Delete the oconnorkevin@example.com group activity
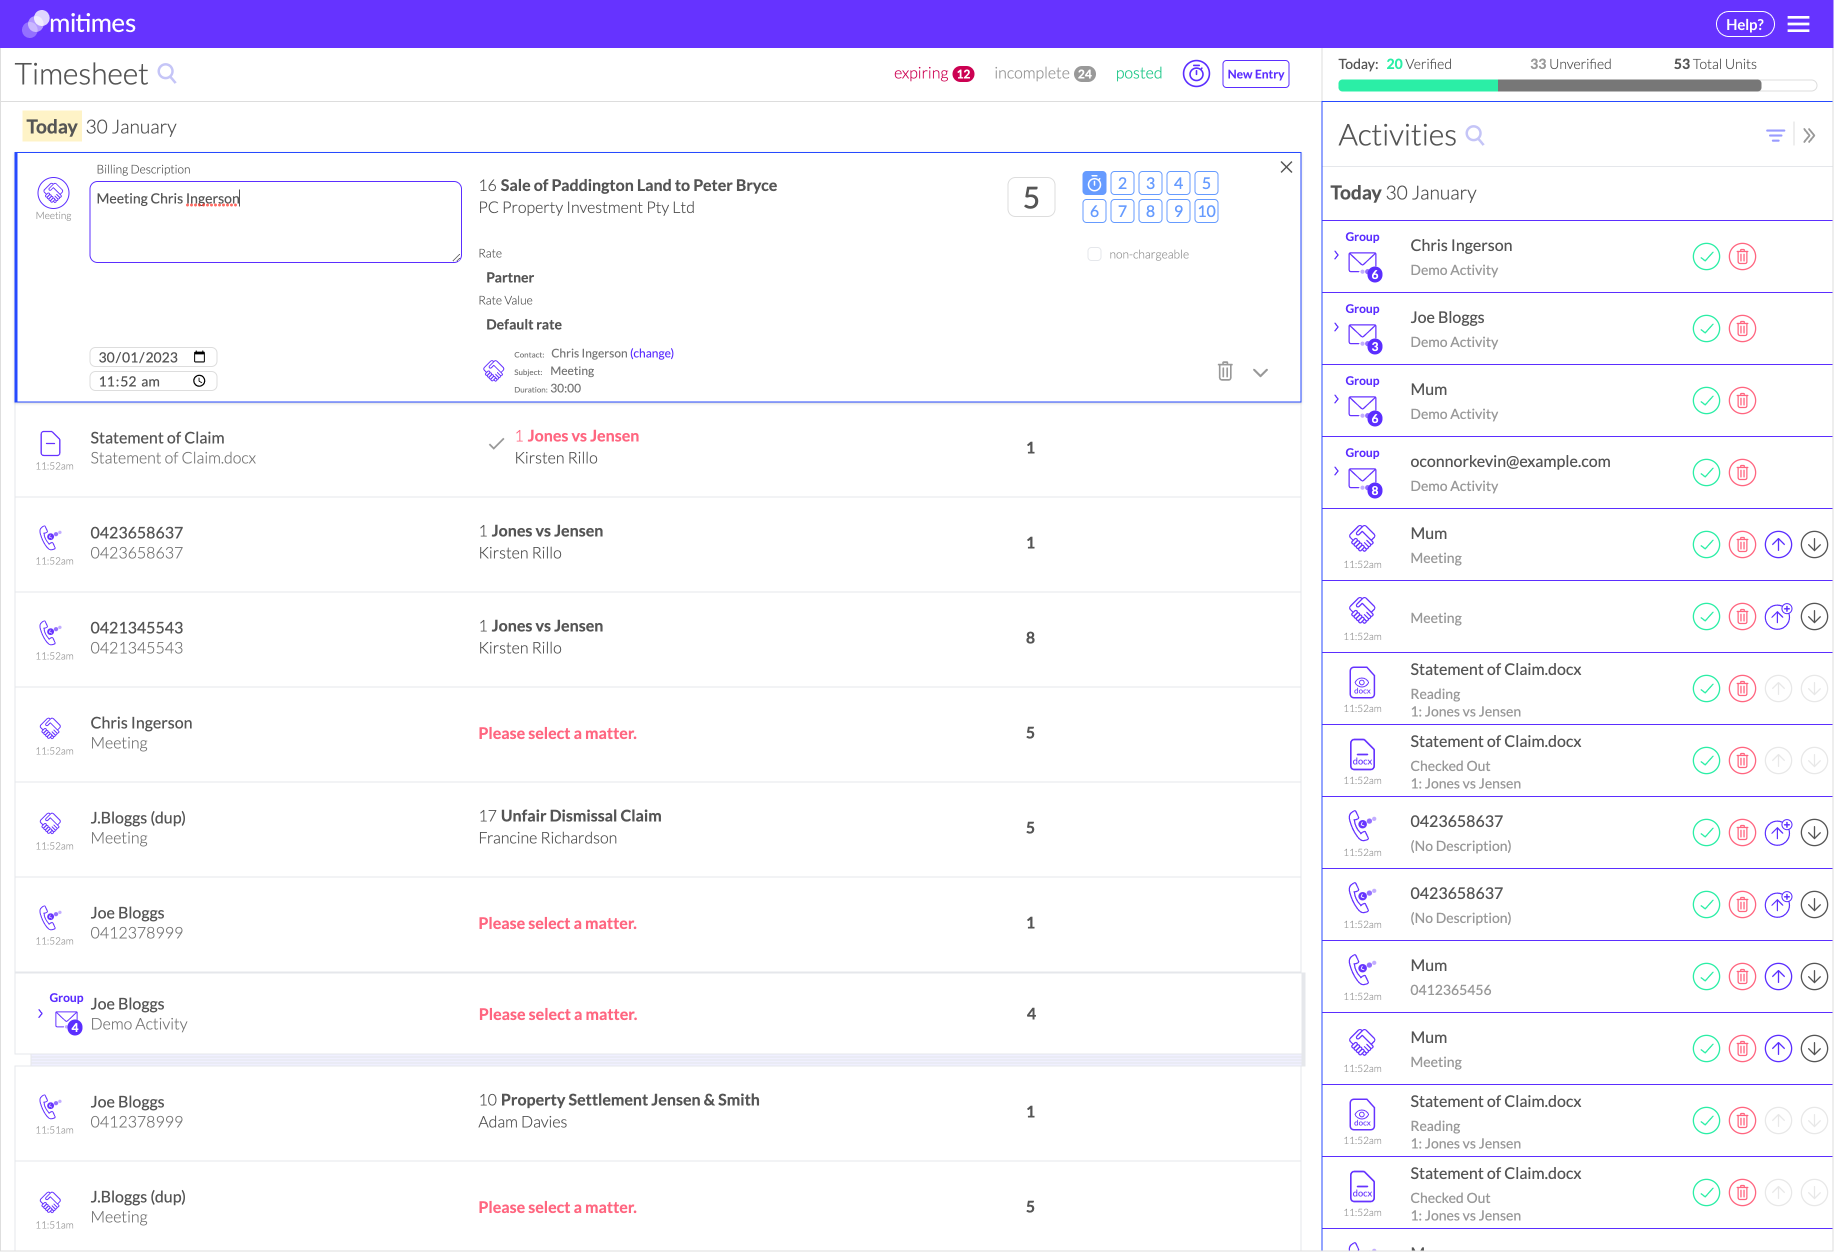This screenshot has height=1252, width=1834. (x=1742, y=473)
